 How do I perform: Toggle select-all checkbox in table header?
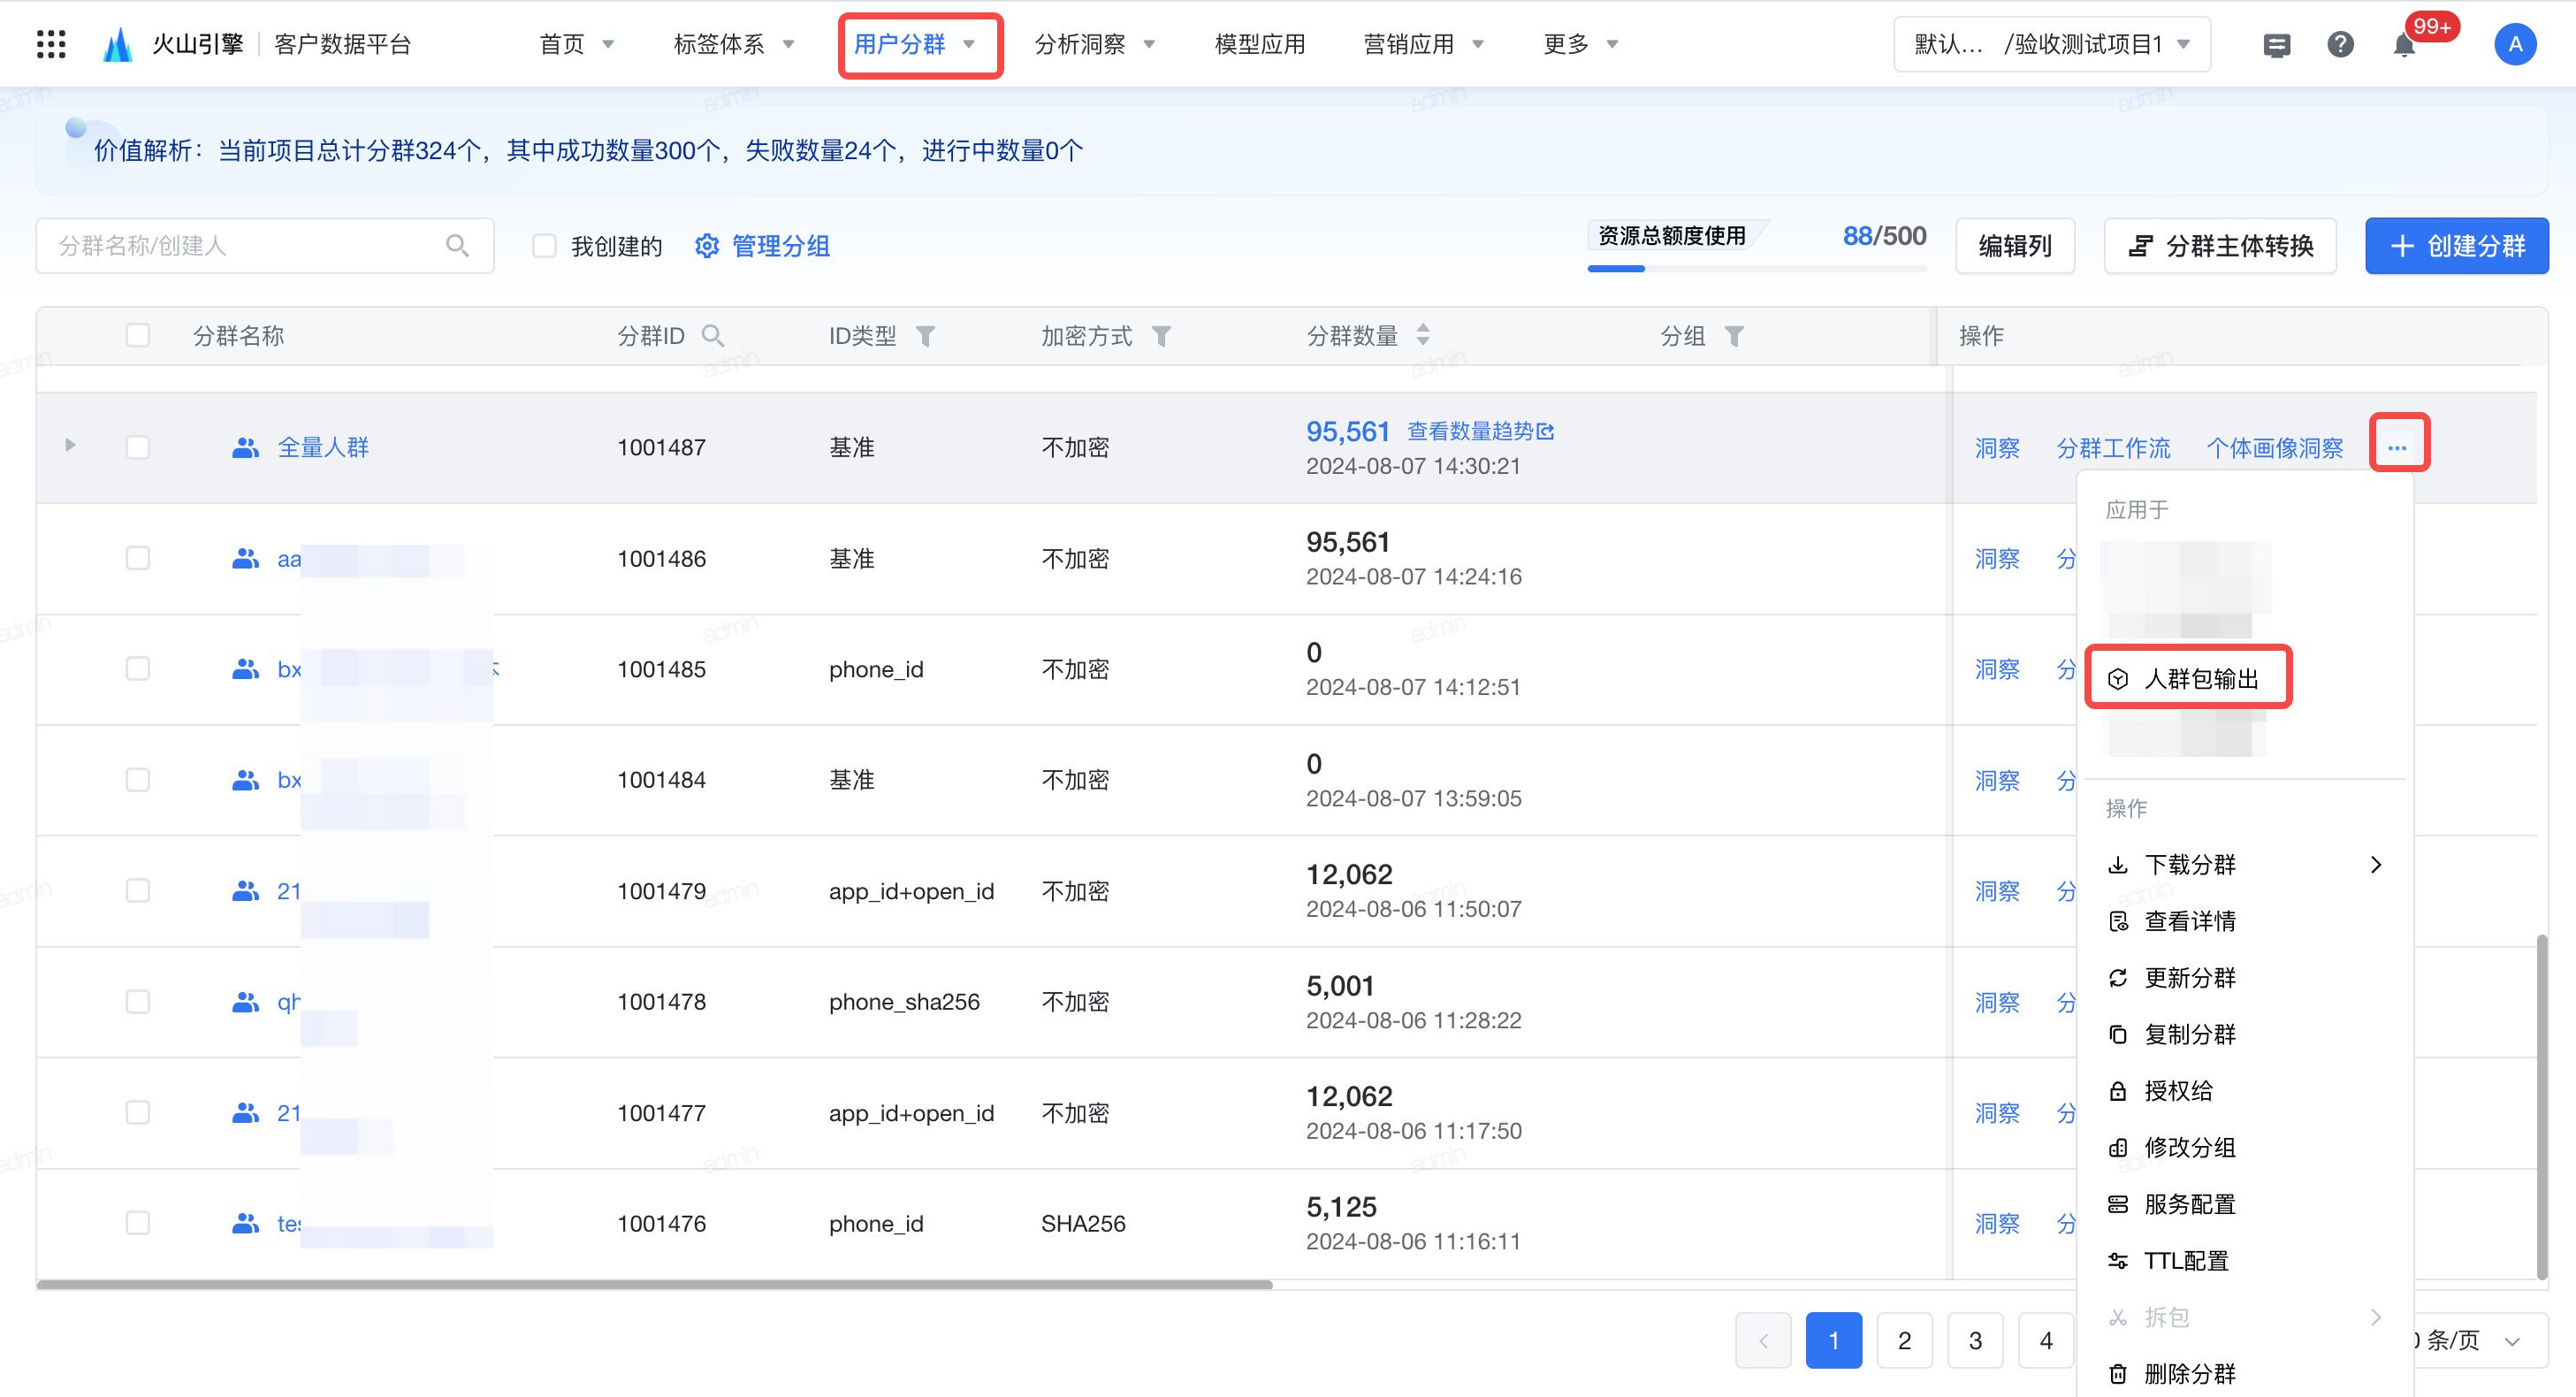(138, 336)
